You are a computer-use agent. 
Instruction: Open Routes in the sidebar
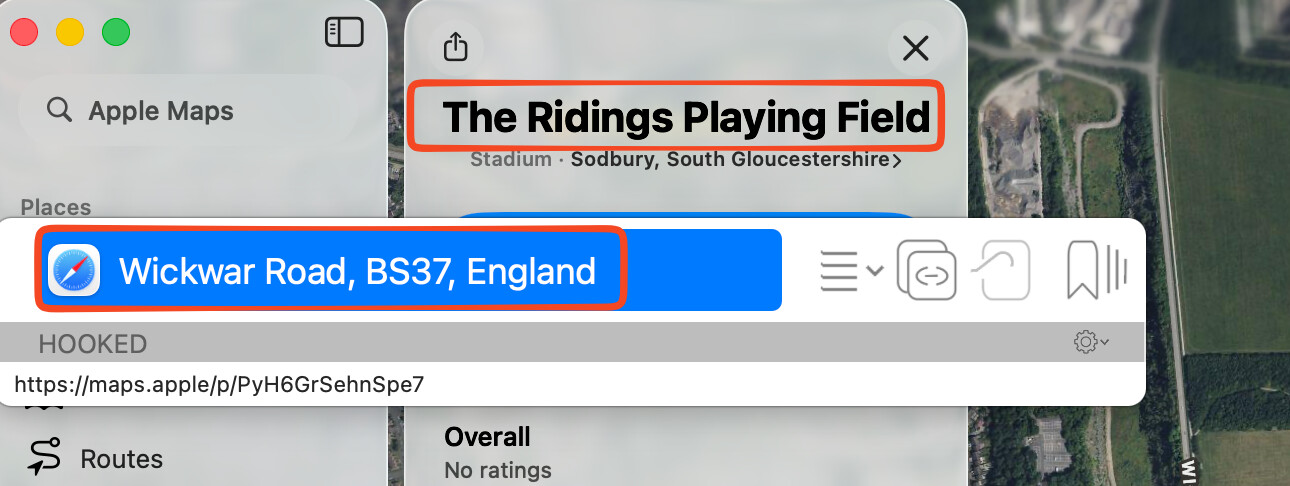coord(121,459)
